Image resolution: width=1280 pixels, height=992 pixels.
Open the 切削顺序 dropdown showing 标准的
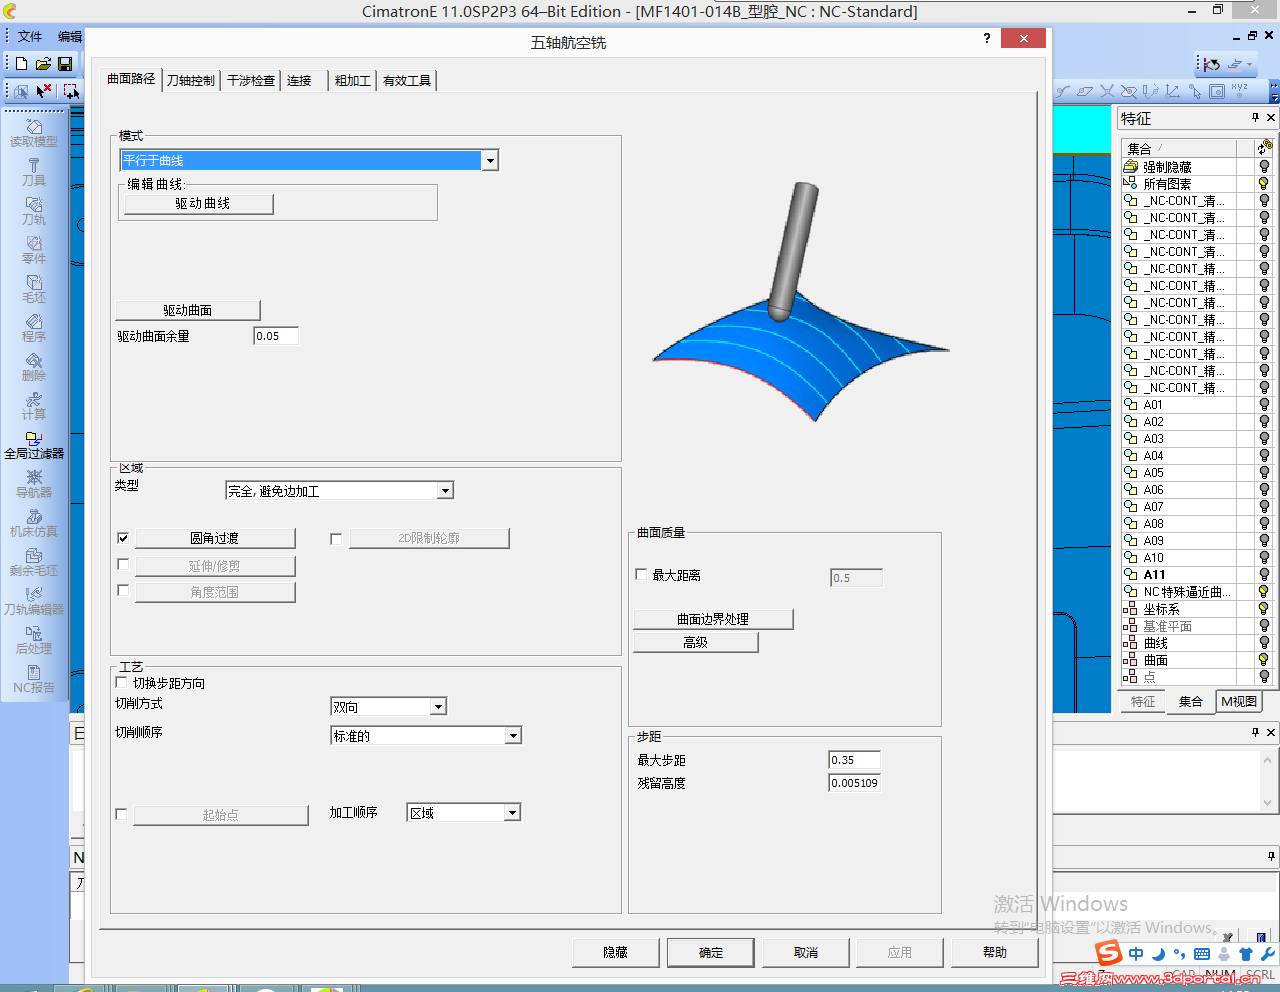427,736
